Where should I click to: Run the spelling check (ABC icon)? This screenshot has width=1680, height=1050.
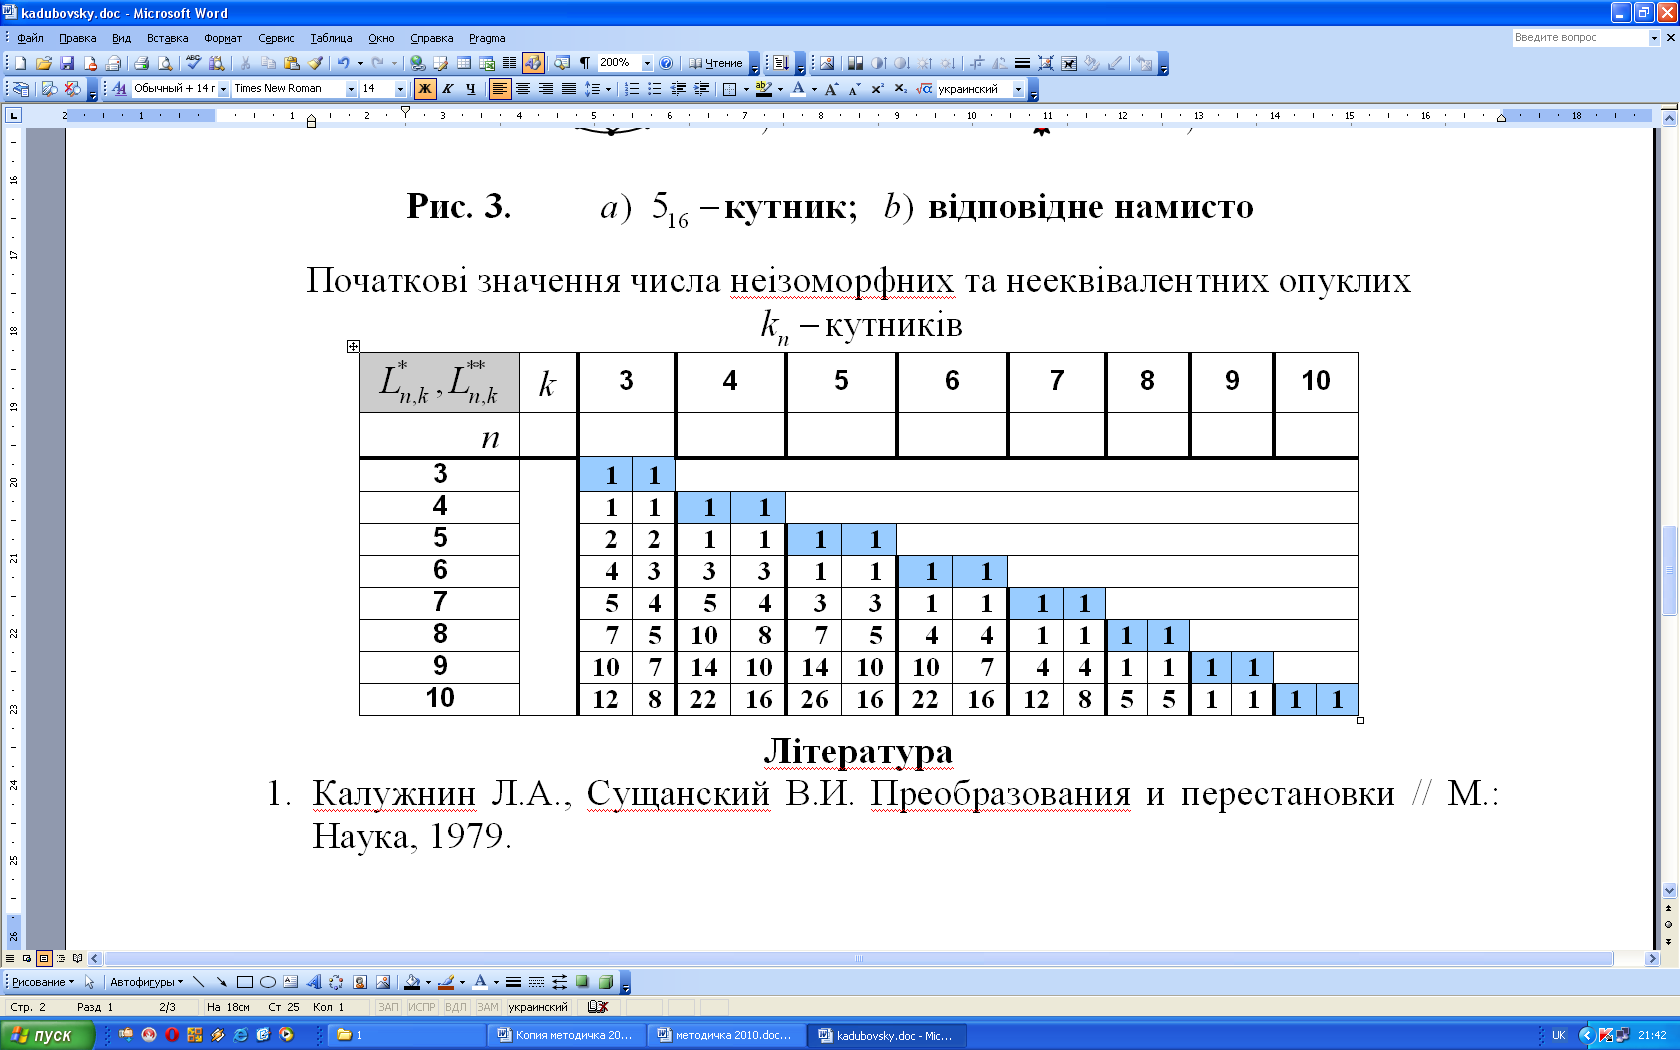click(x=194, y=63)
